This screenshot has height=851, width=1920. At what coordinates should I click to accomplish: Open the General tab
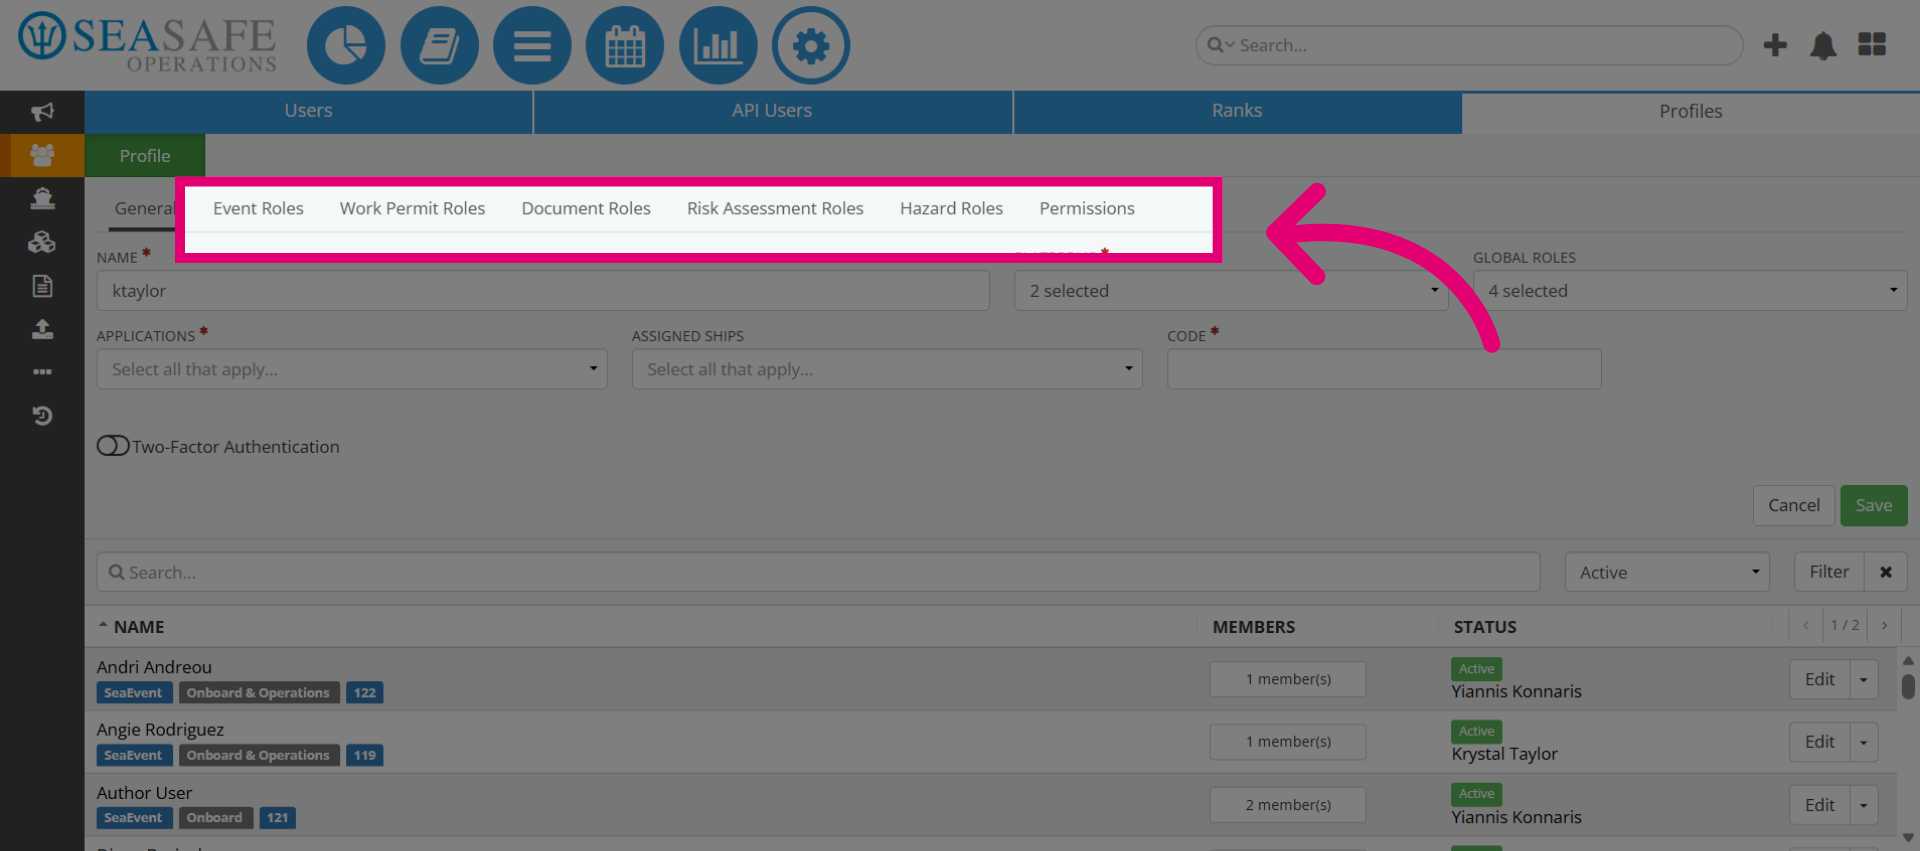tap(143, 208)
